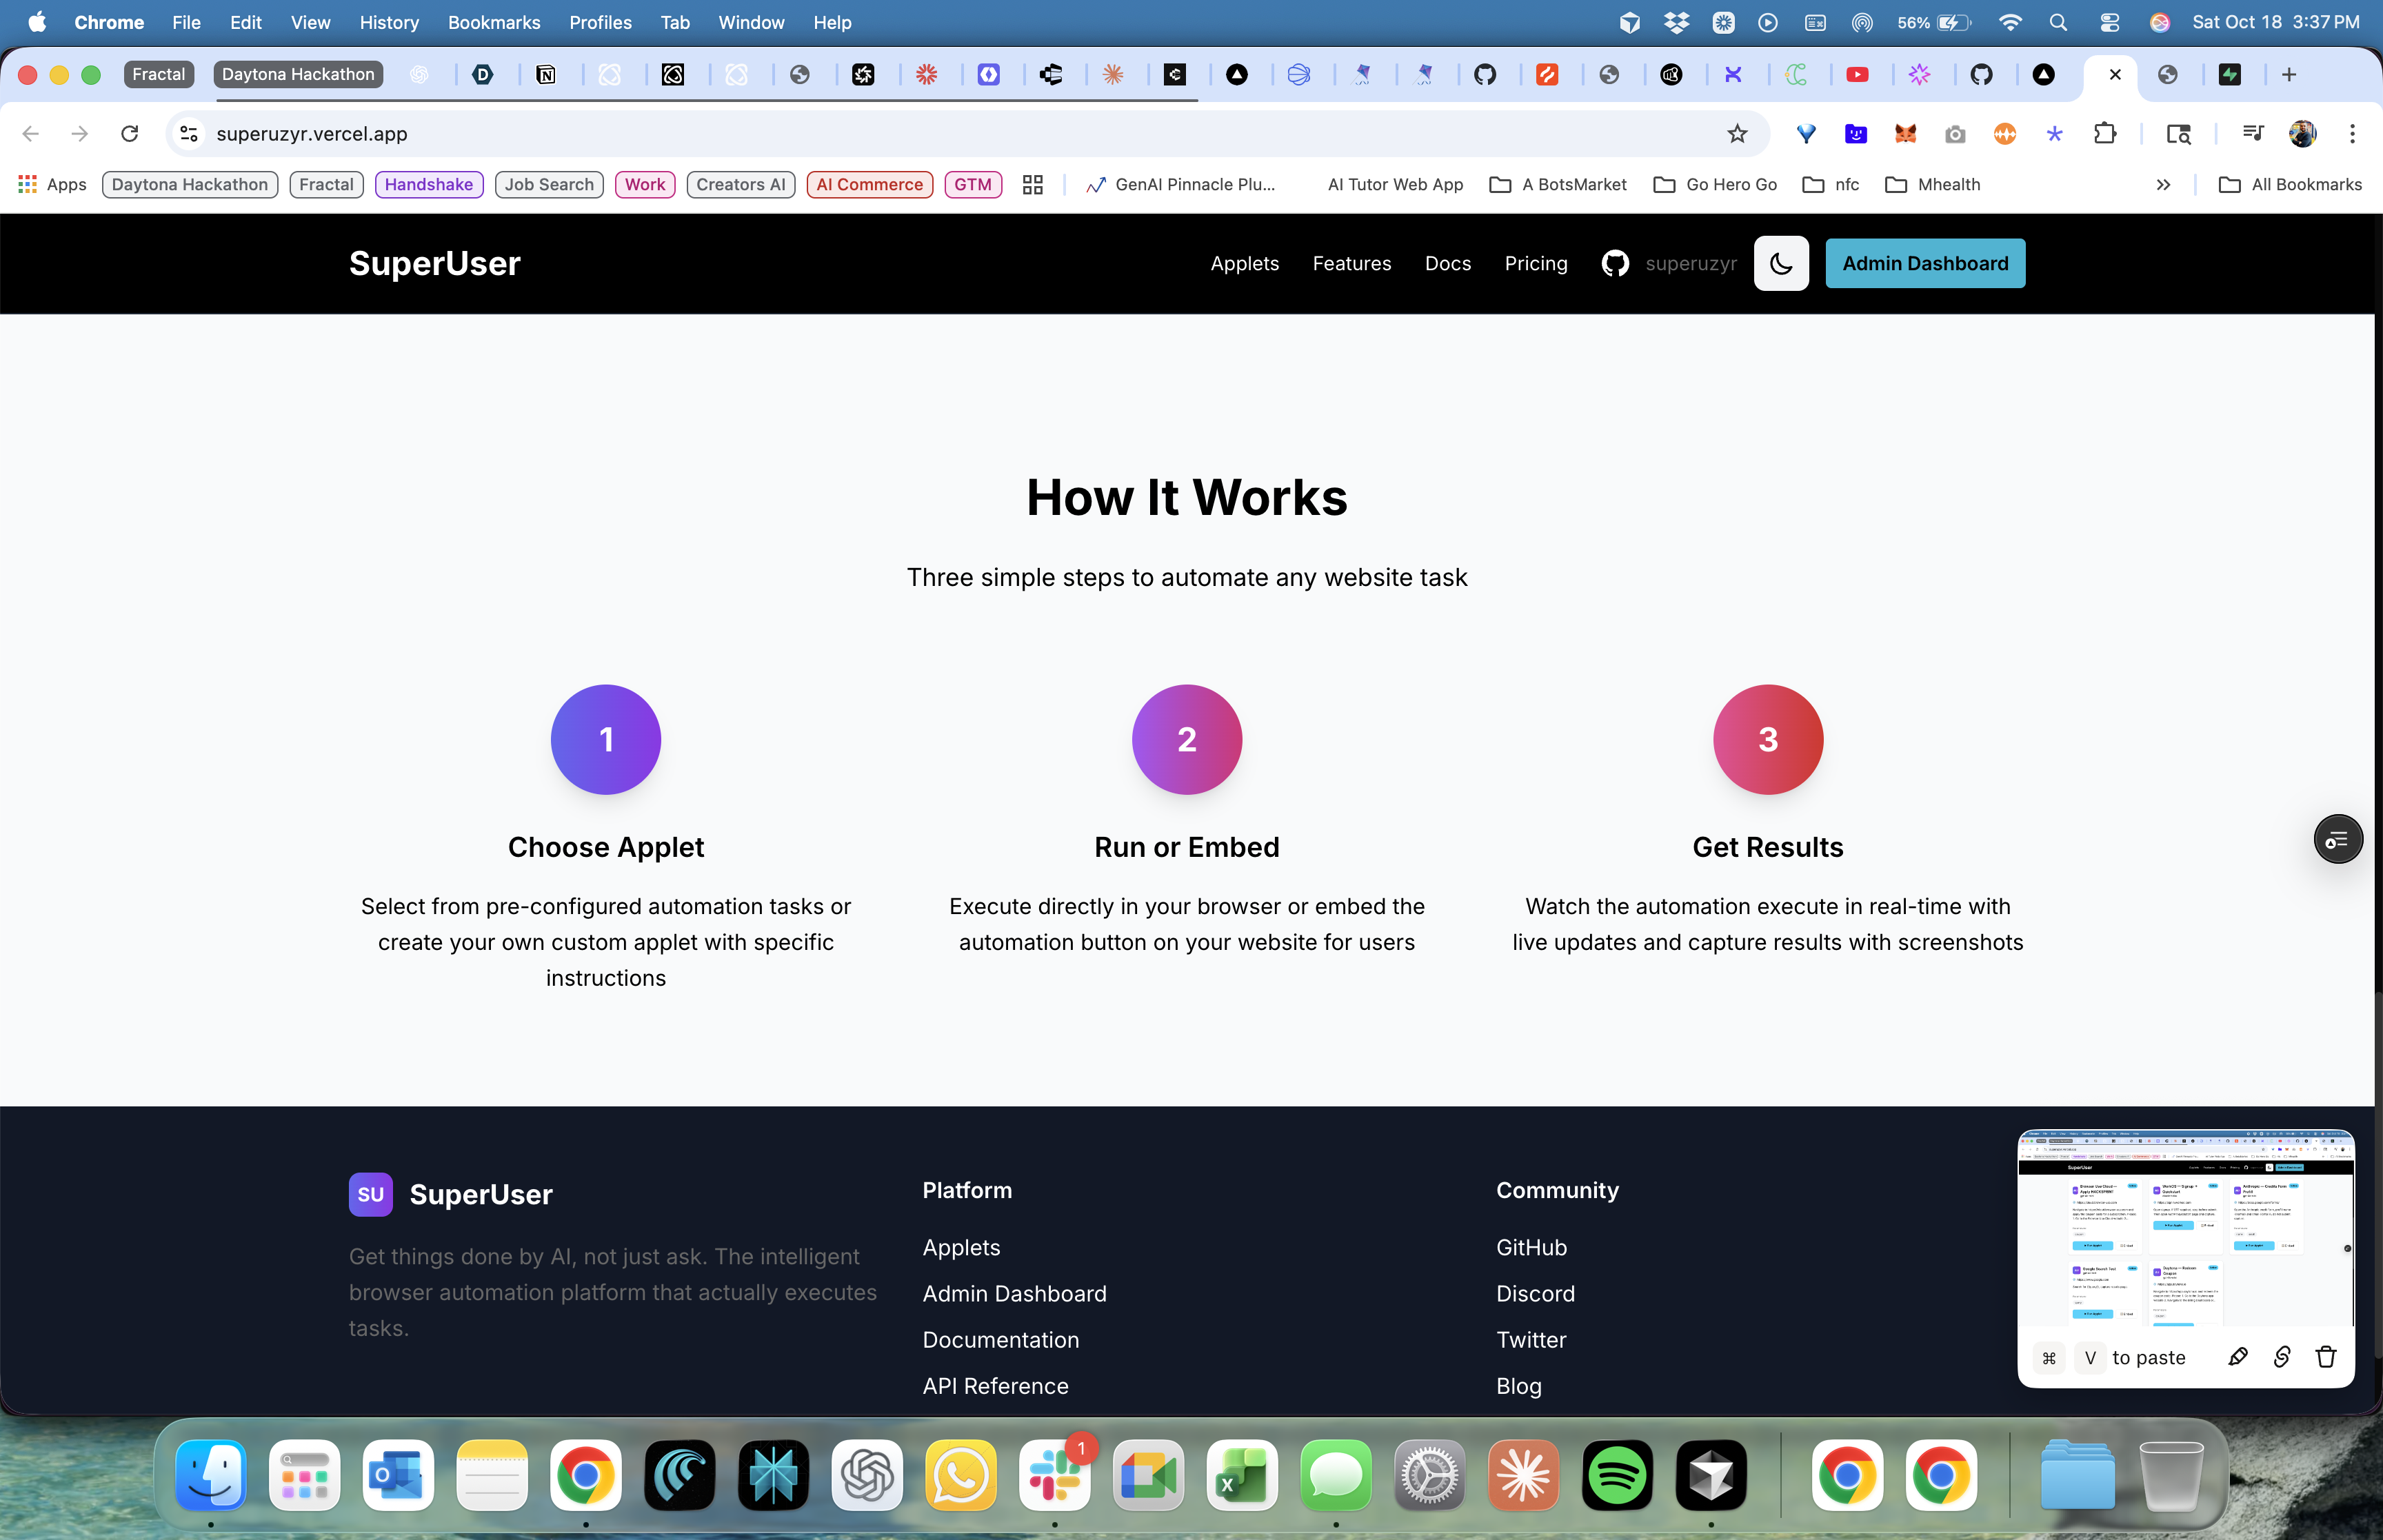Viewport: 2383px width, 1540px height.
Task: Open the Admin Dashboard button
Action: click(1924, 263)
